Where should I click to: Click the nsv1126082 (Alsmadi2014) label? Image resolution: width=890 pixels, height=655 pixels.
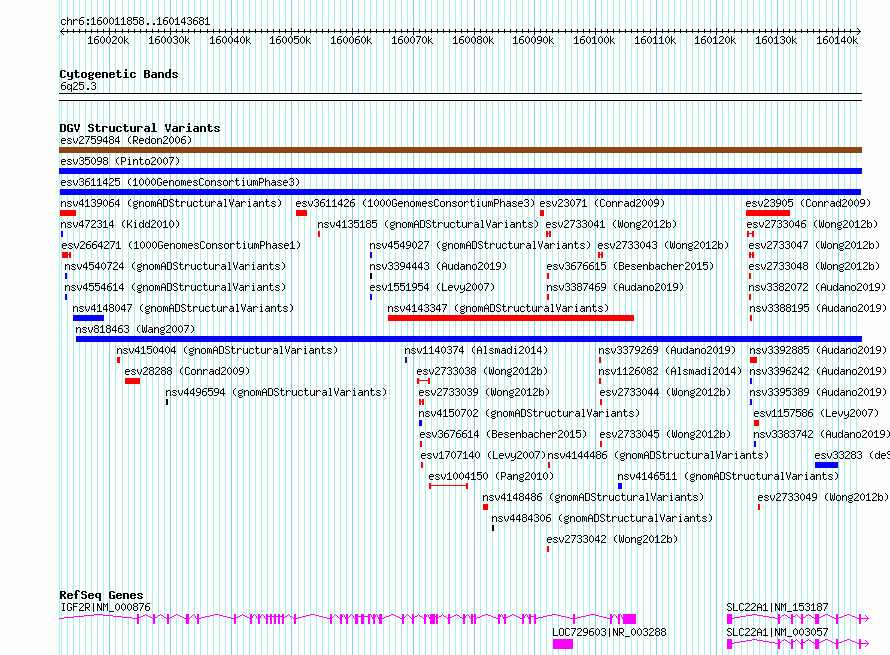point(670,371)
